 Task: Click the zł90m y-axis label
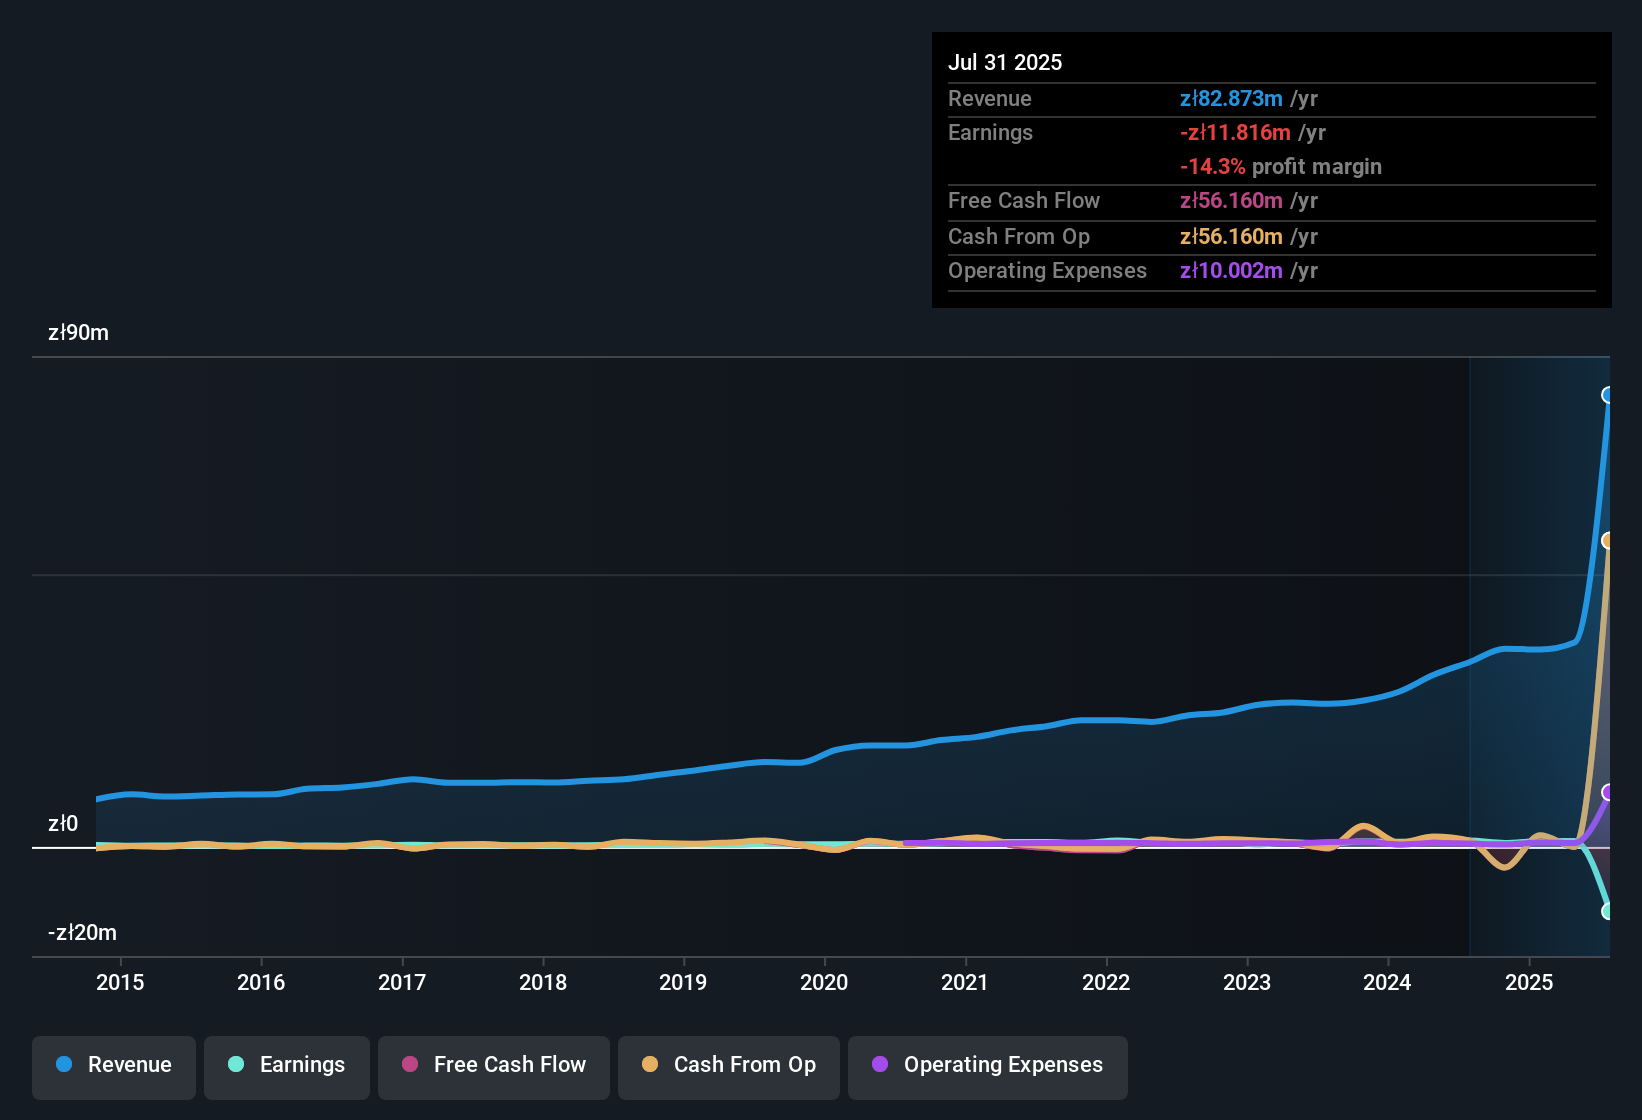tap(78, 333)
